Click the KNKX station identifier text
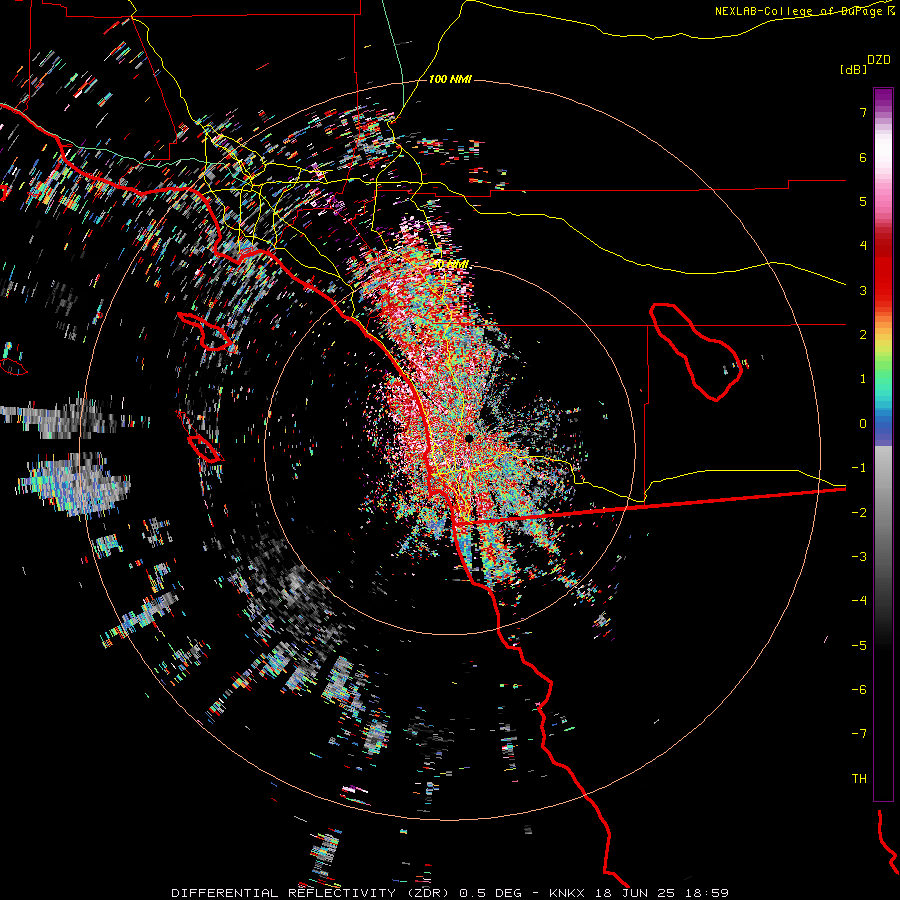 coord(567,893)
